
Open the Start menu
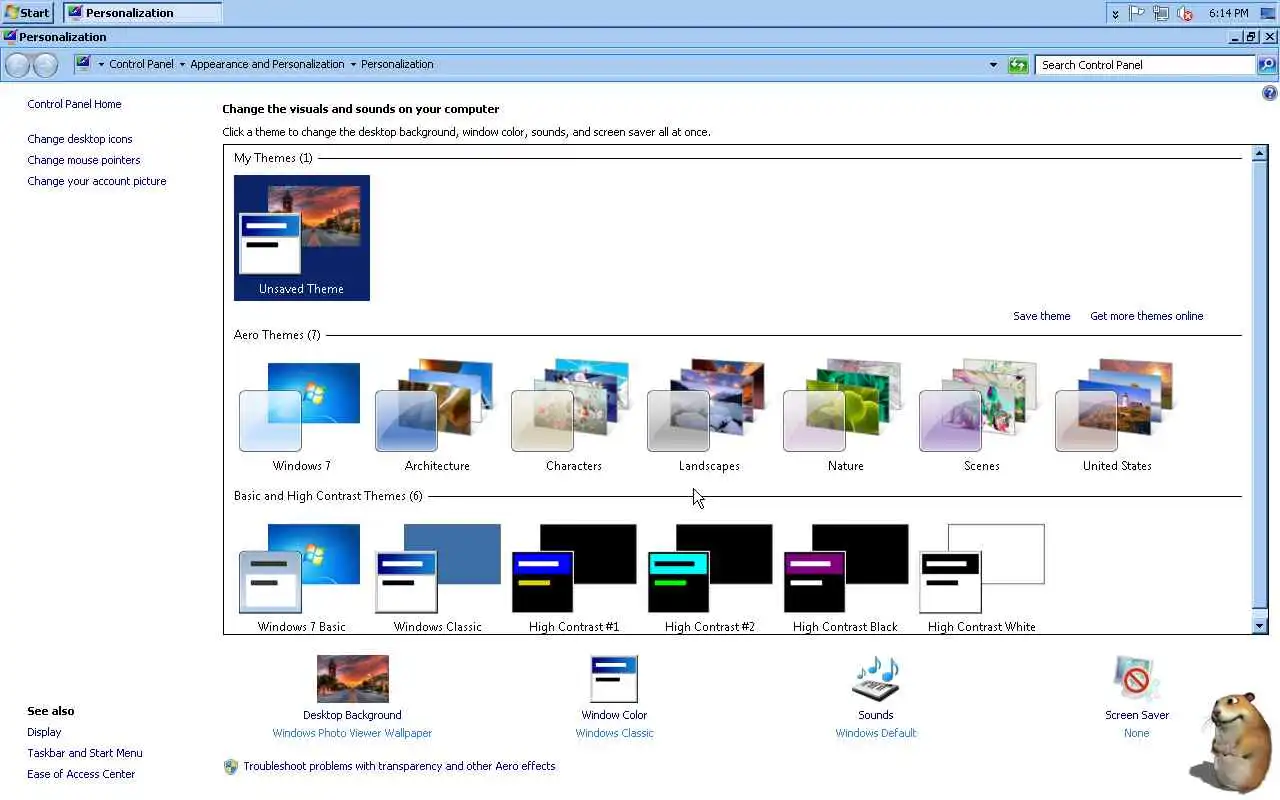pos(27,13)
